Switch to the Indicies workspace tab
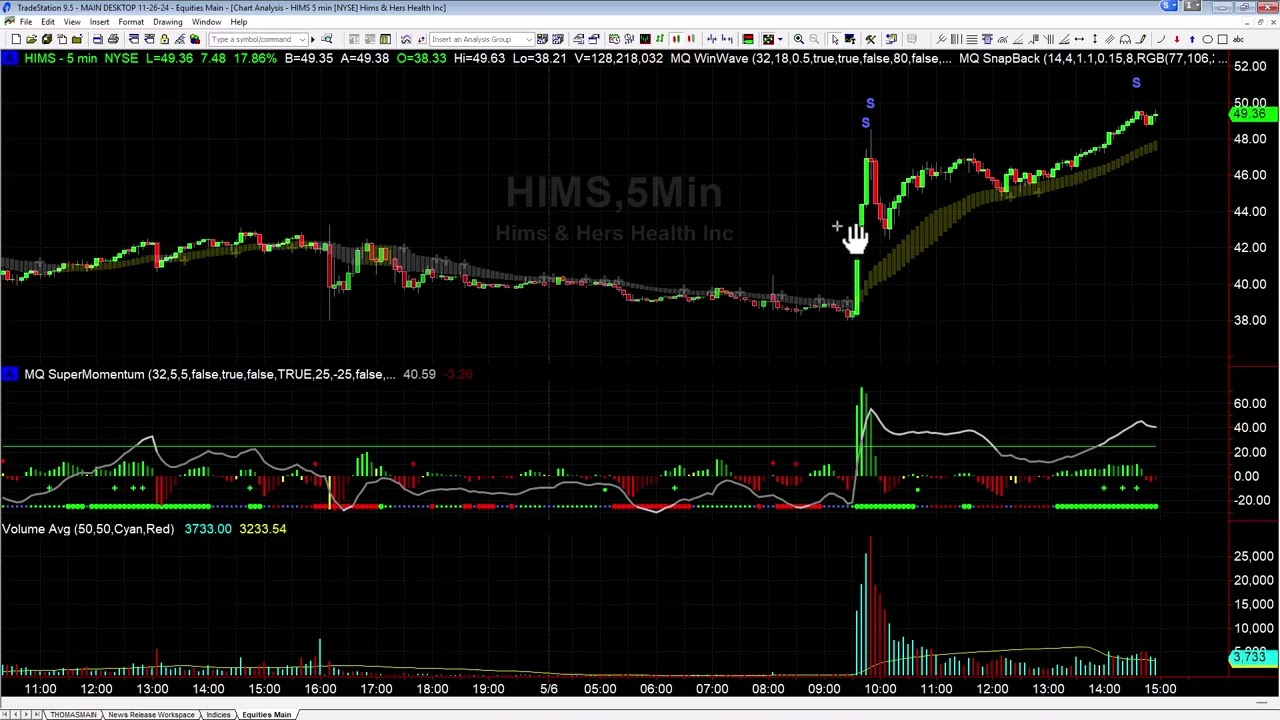 218,714
